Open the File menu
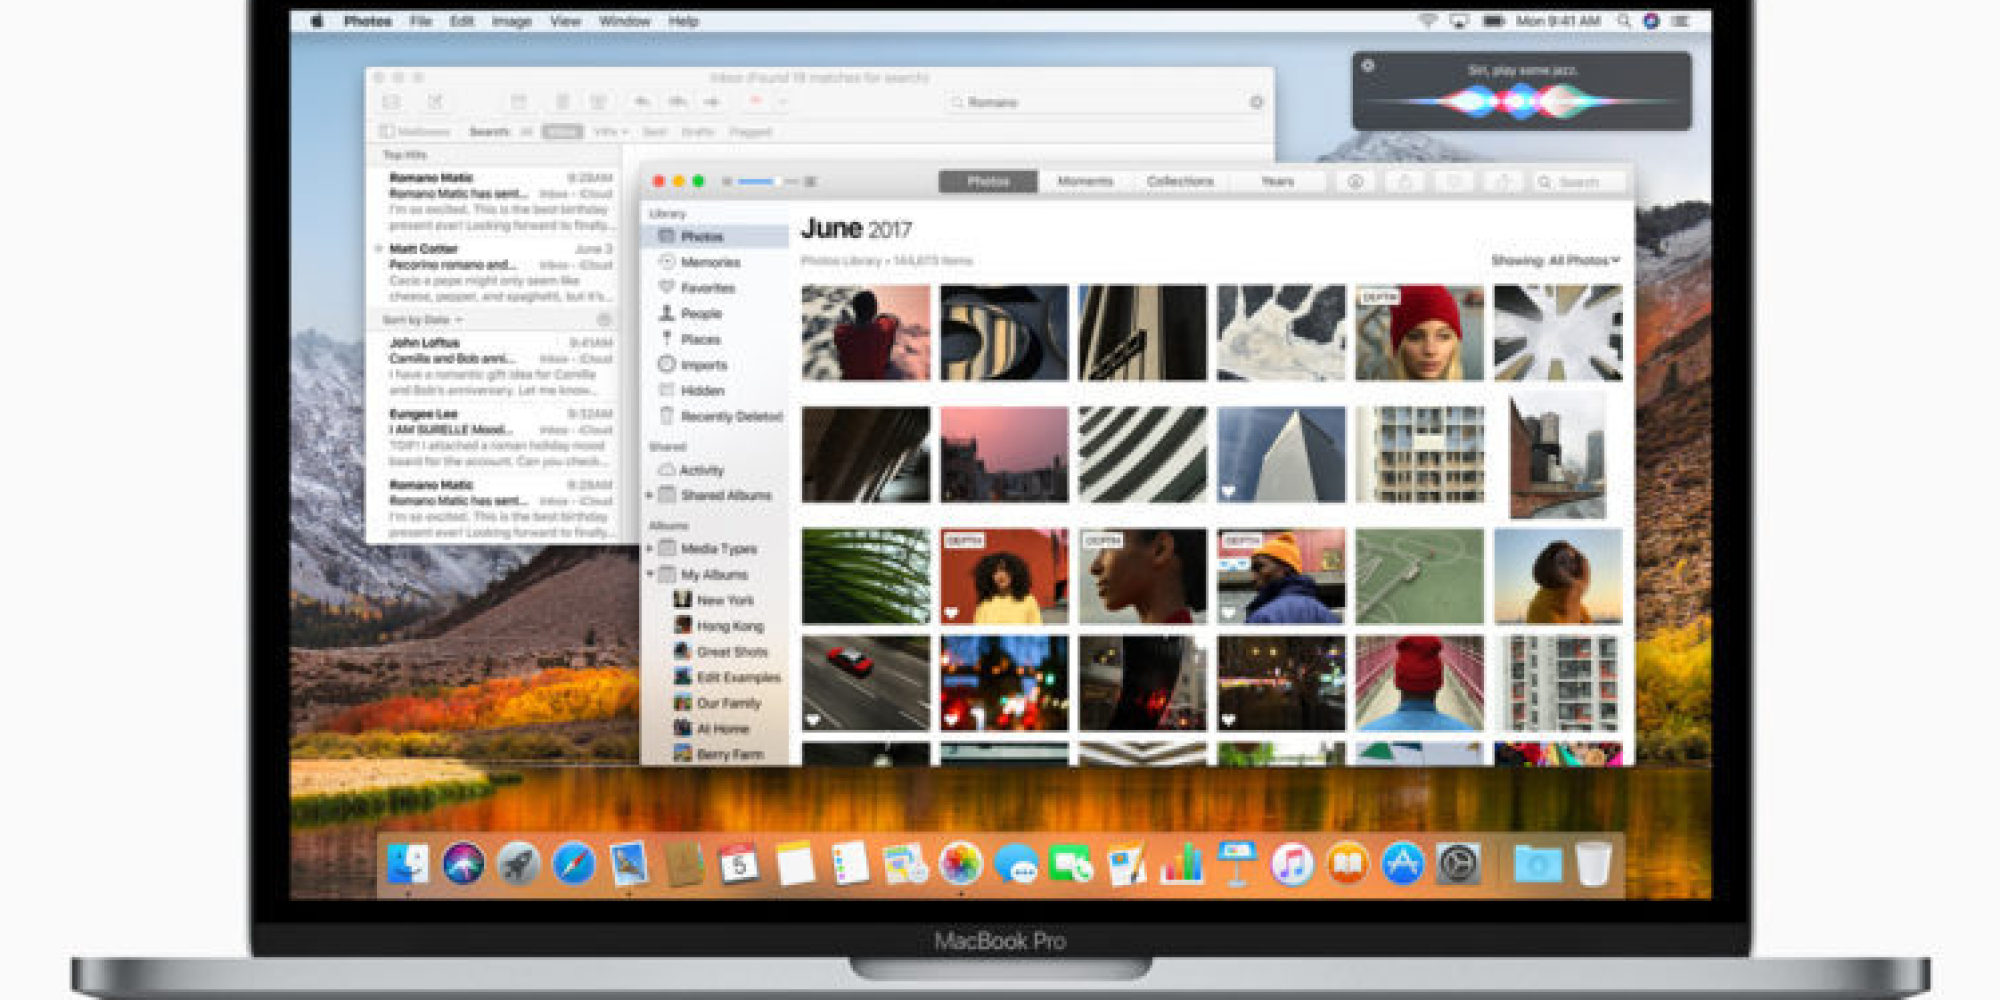The image size is (2000, 1000). (x=421, y=21)
